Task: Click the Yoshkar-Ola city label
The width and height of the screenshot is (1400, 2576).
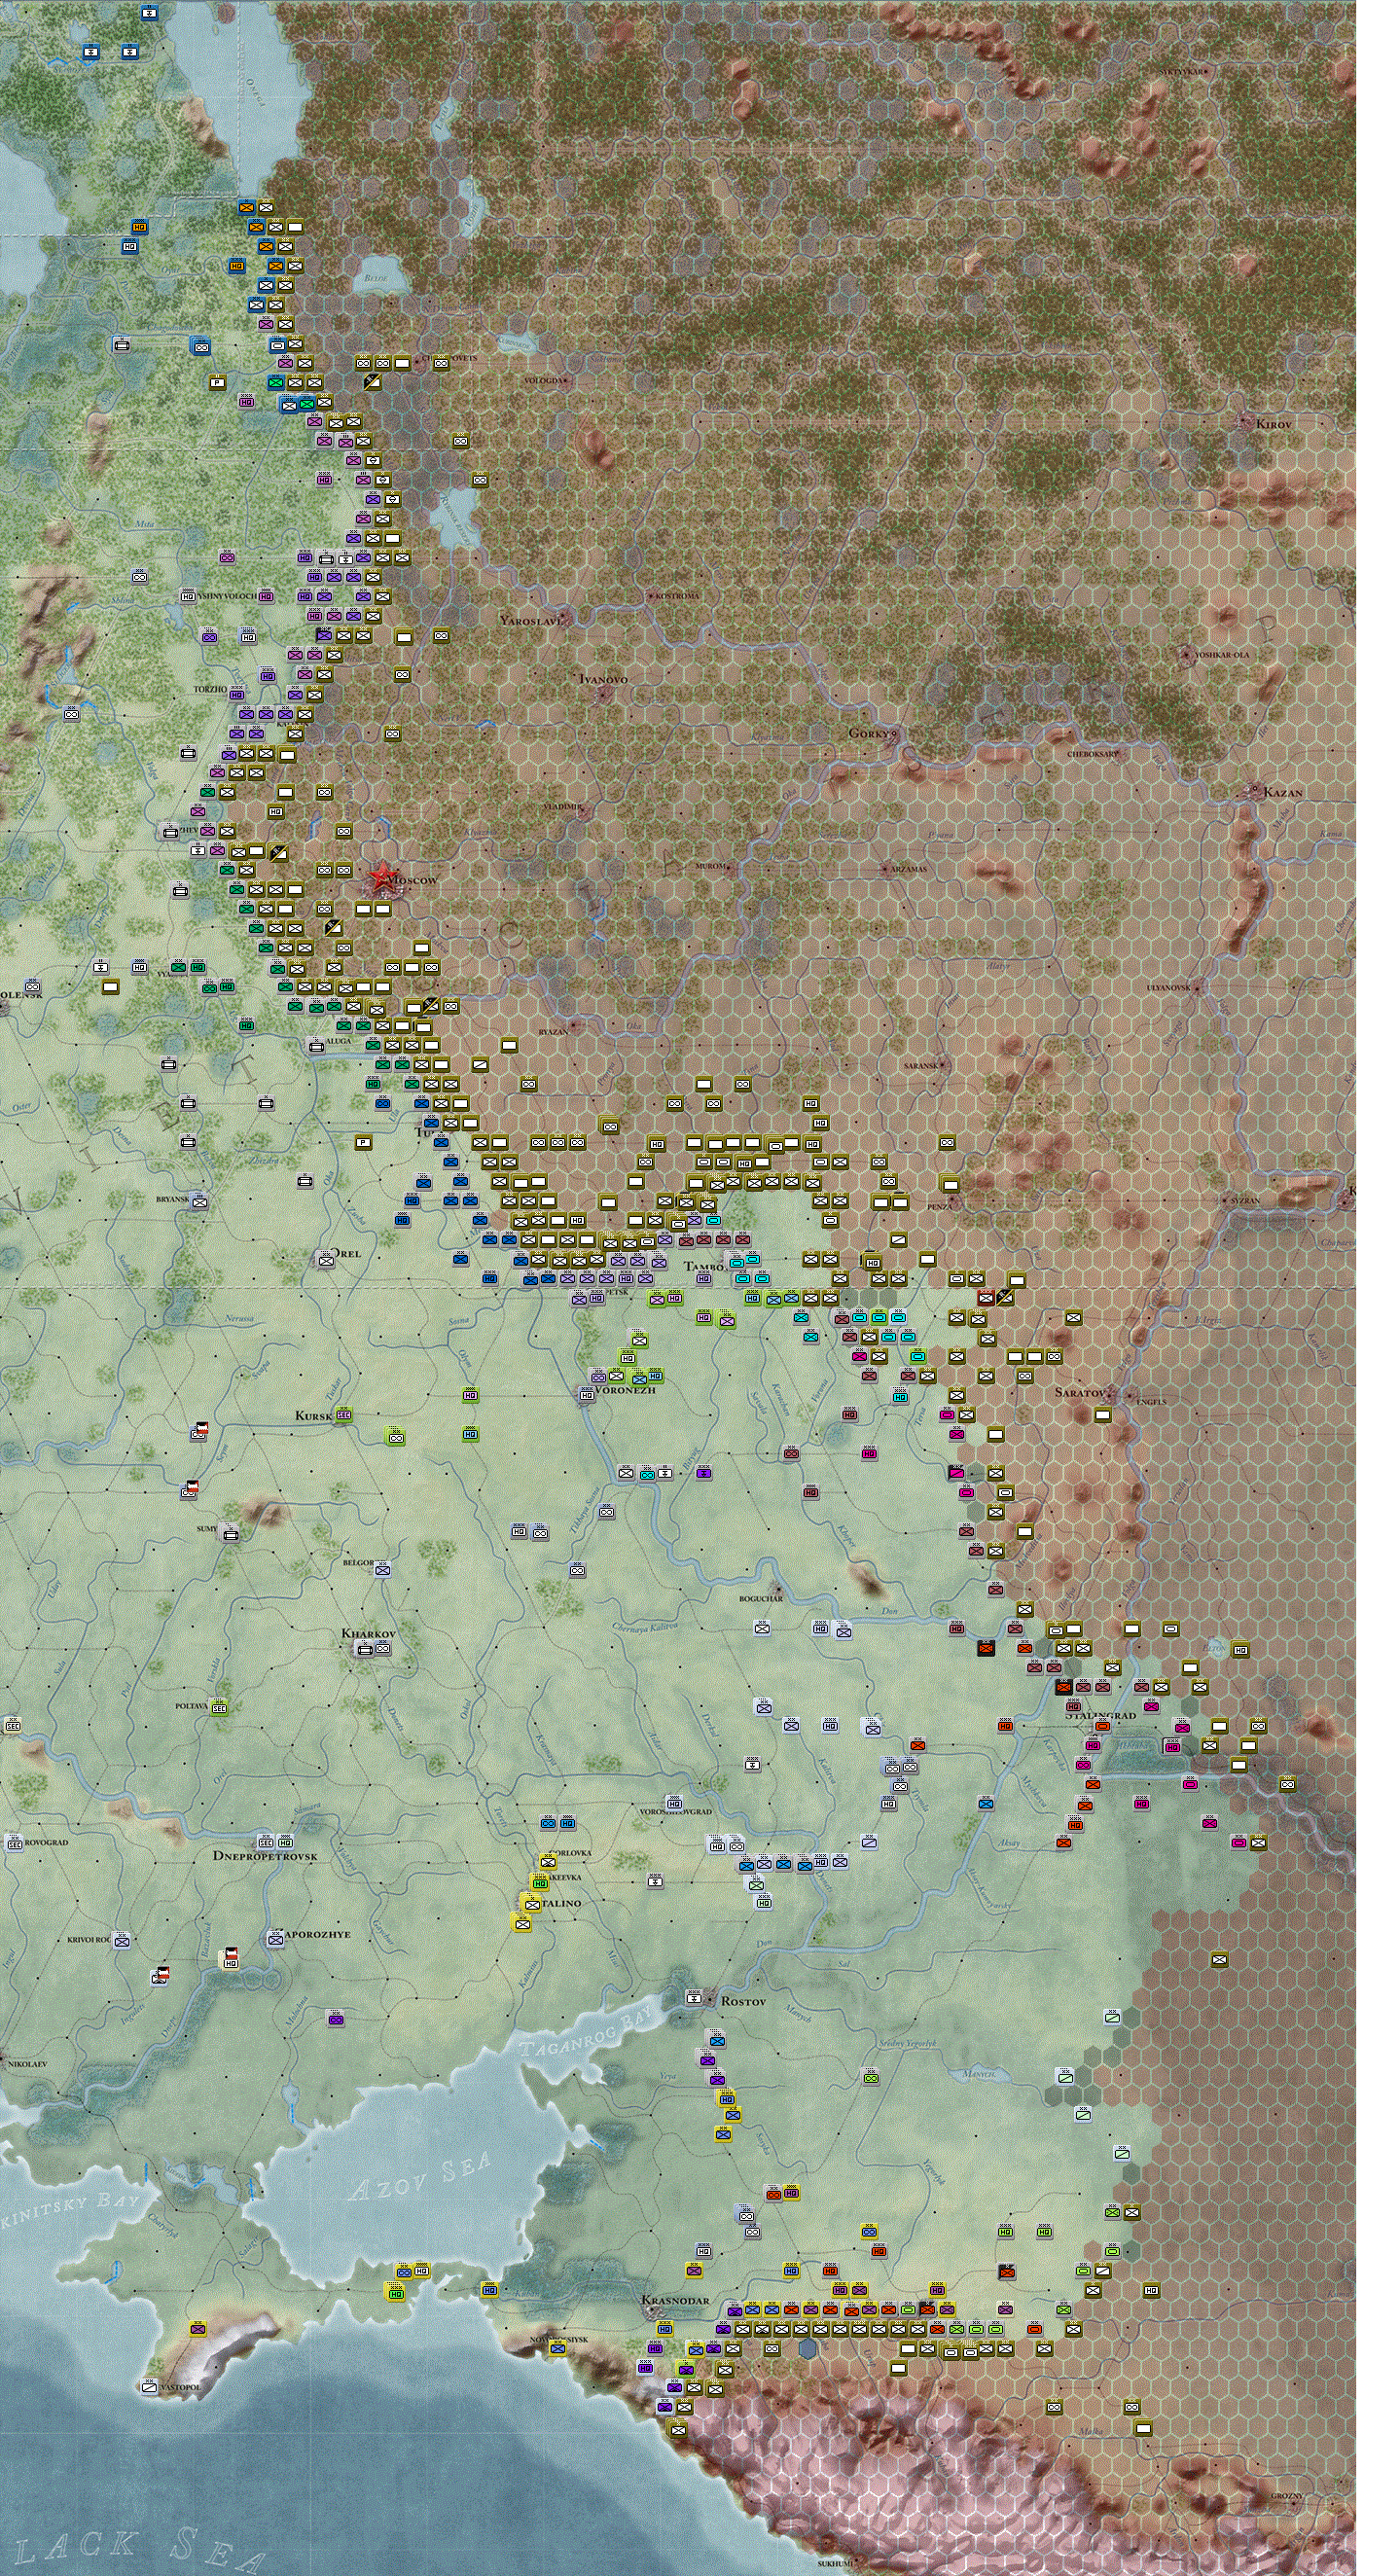Action: (x=1222, y=655)
